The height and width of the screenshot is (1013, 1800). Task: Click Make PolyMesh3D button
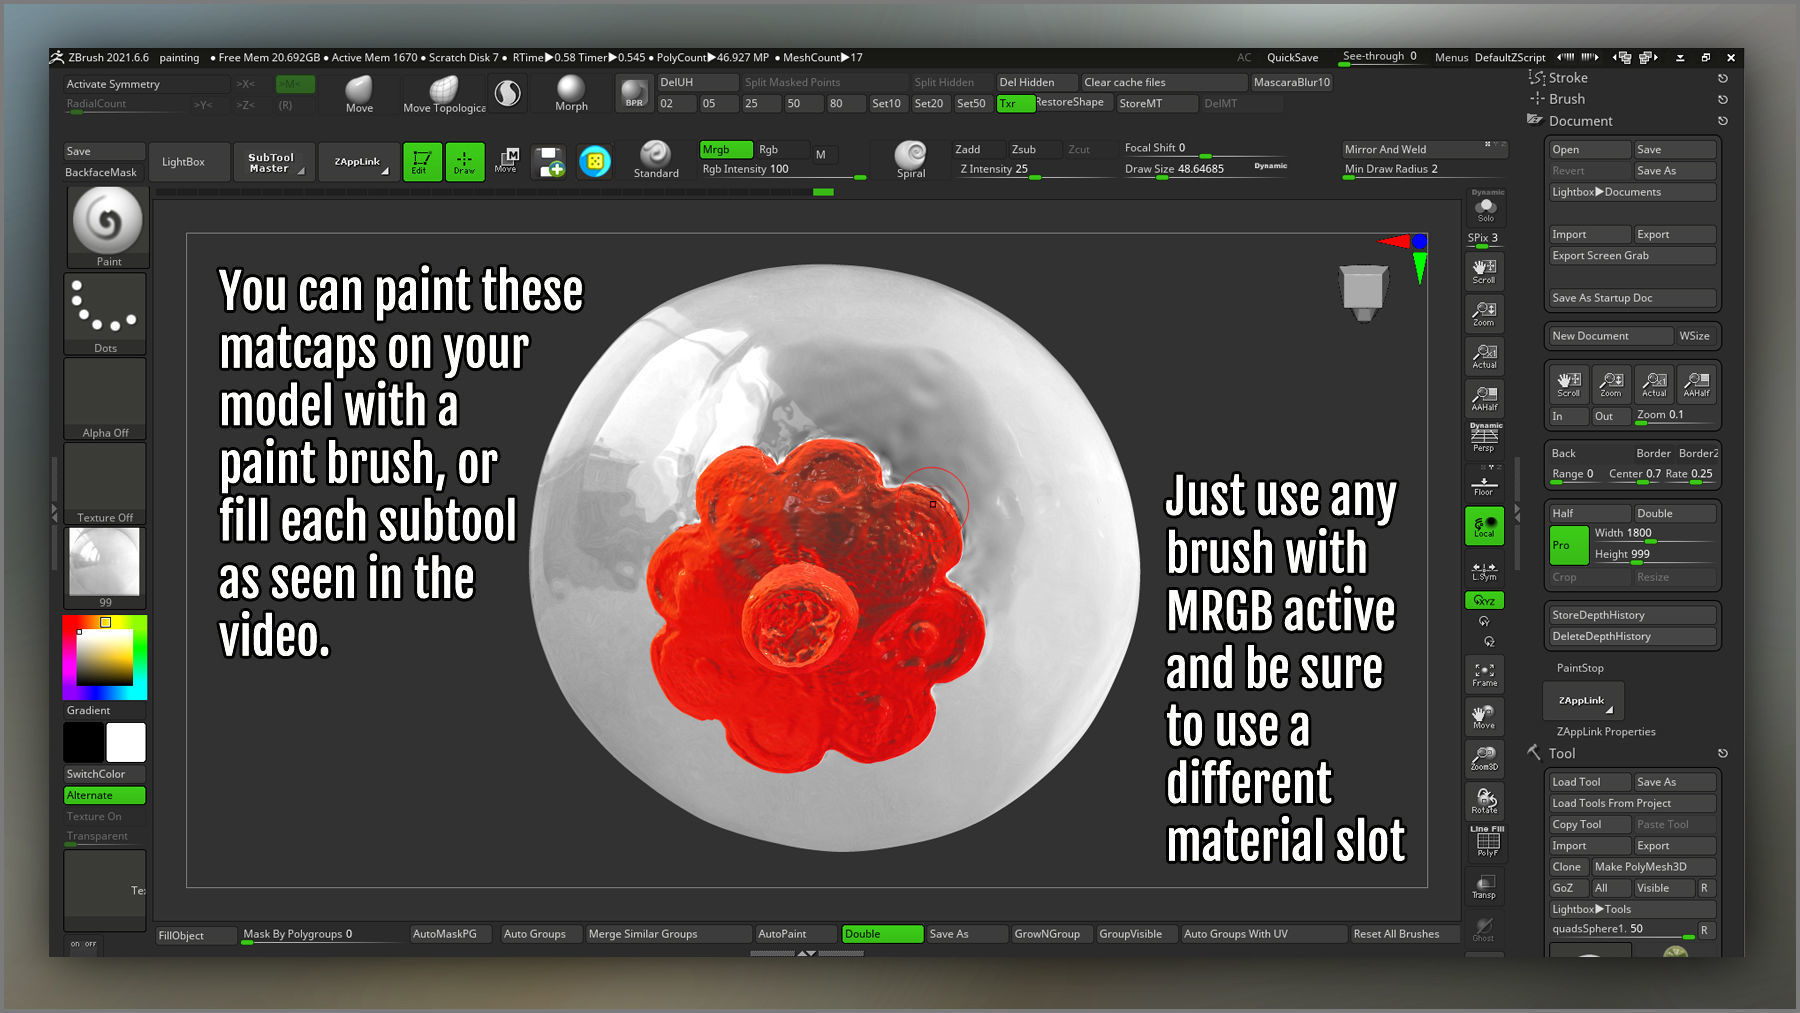[1653, 867]
